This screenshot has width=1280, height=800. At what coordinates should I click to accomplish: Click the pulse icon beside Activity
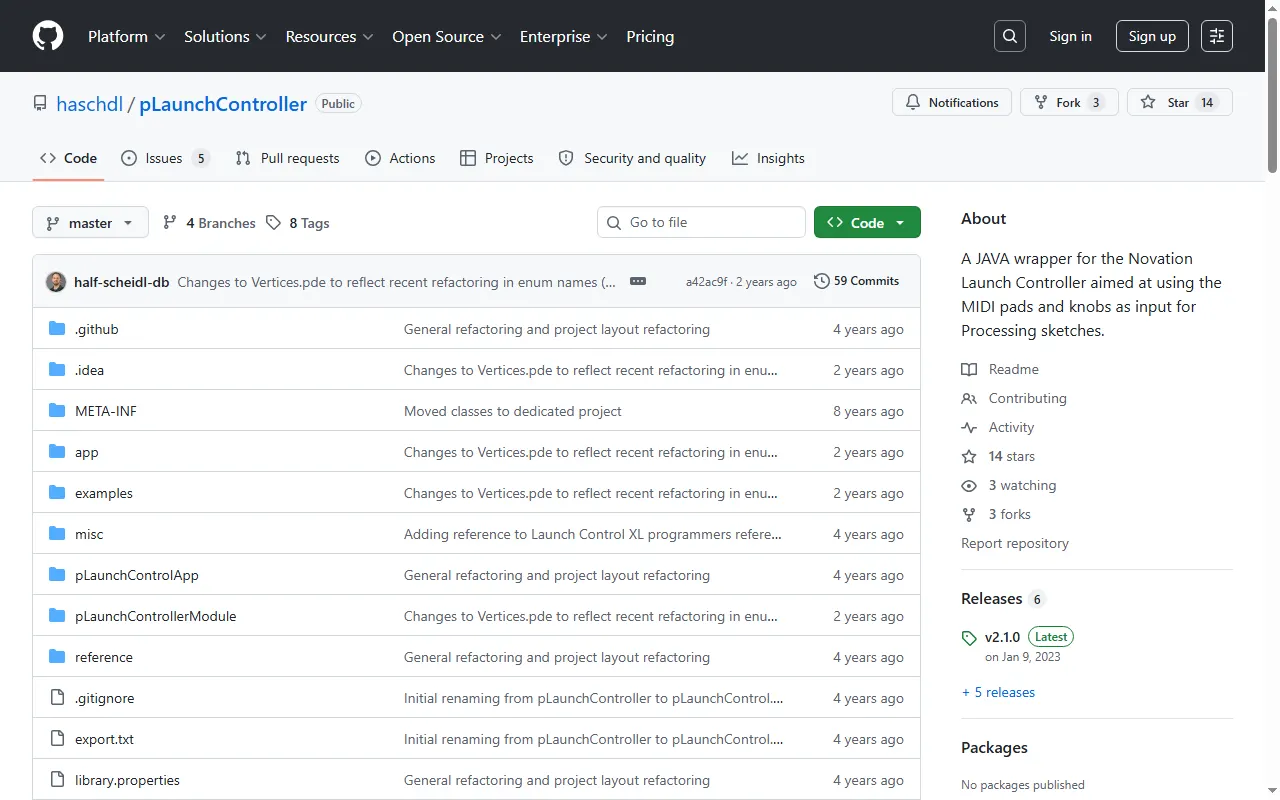[x=969, y=427]
